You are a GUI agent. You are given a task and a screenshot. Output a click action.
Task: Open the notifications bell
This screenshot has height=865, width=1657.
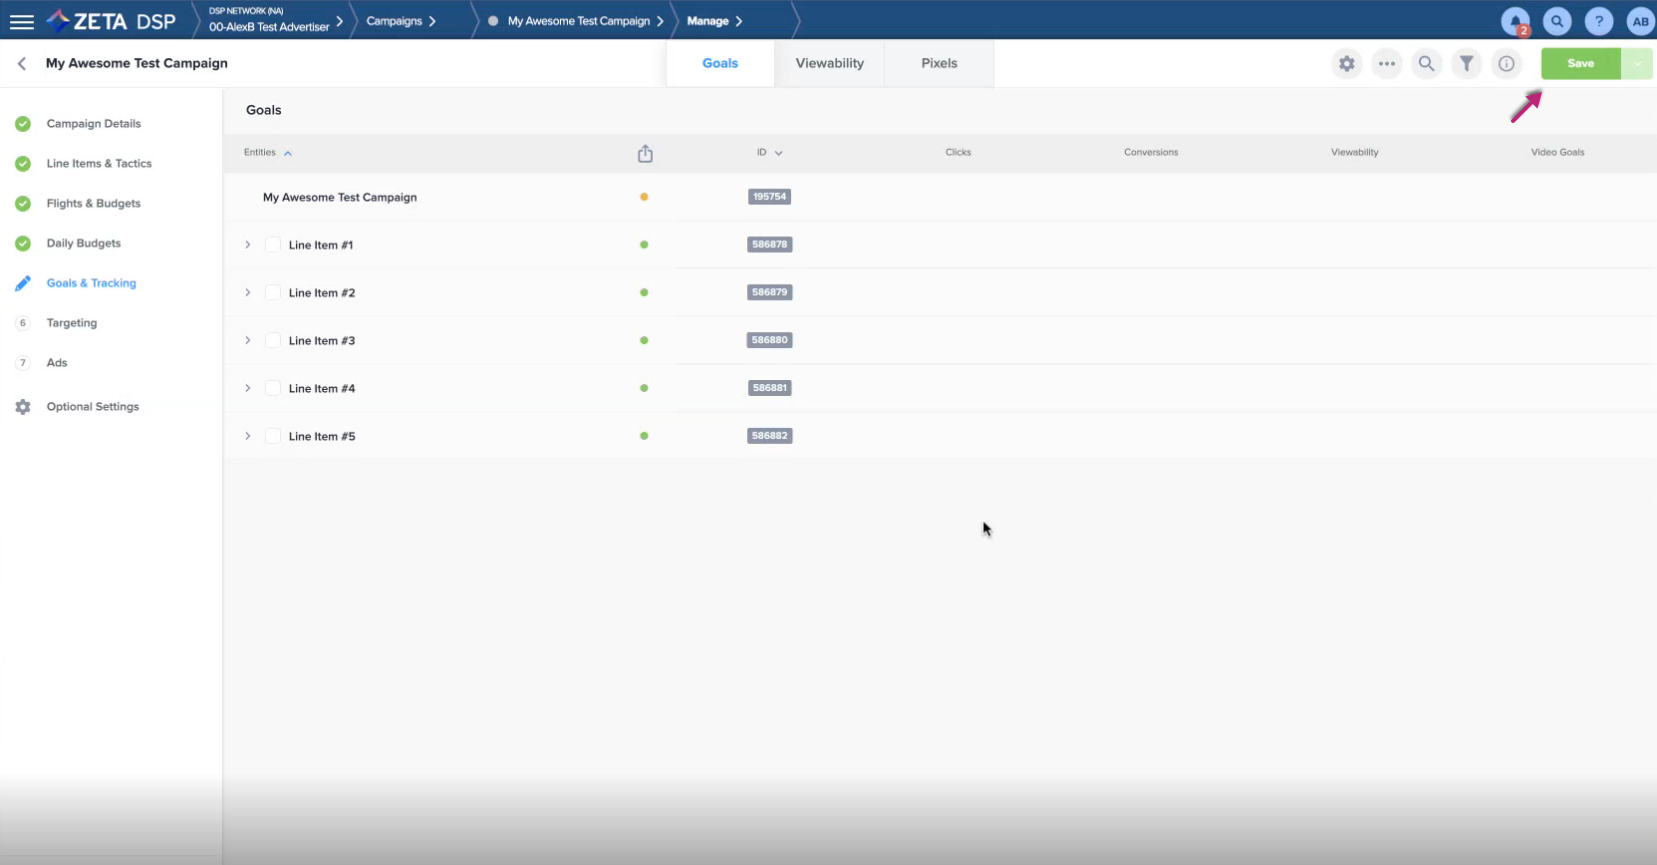[1515, 21]
